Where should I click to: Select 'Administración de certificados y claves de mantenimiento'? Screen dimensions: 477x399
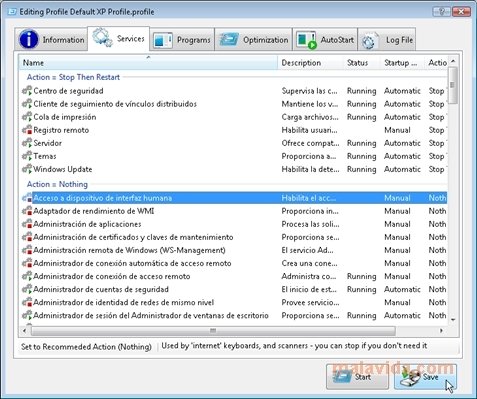pos(133,237)
